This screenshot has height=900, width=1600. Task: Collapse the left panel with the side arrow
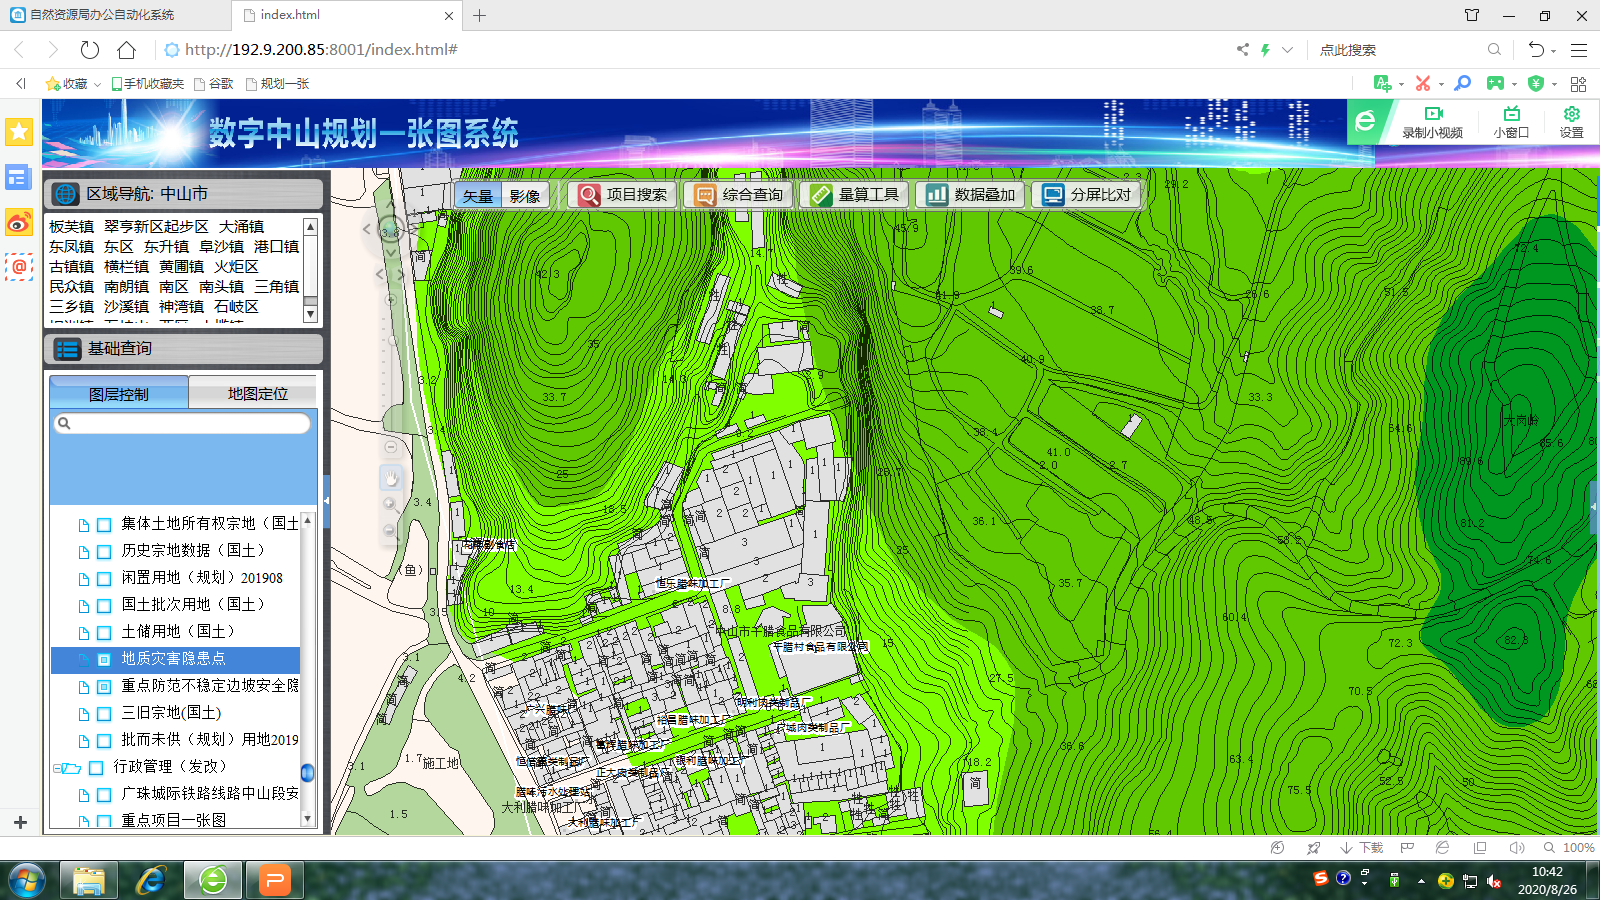[326, 500]
